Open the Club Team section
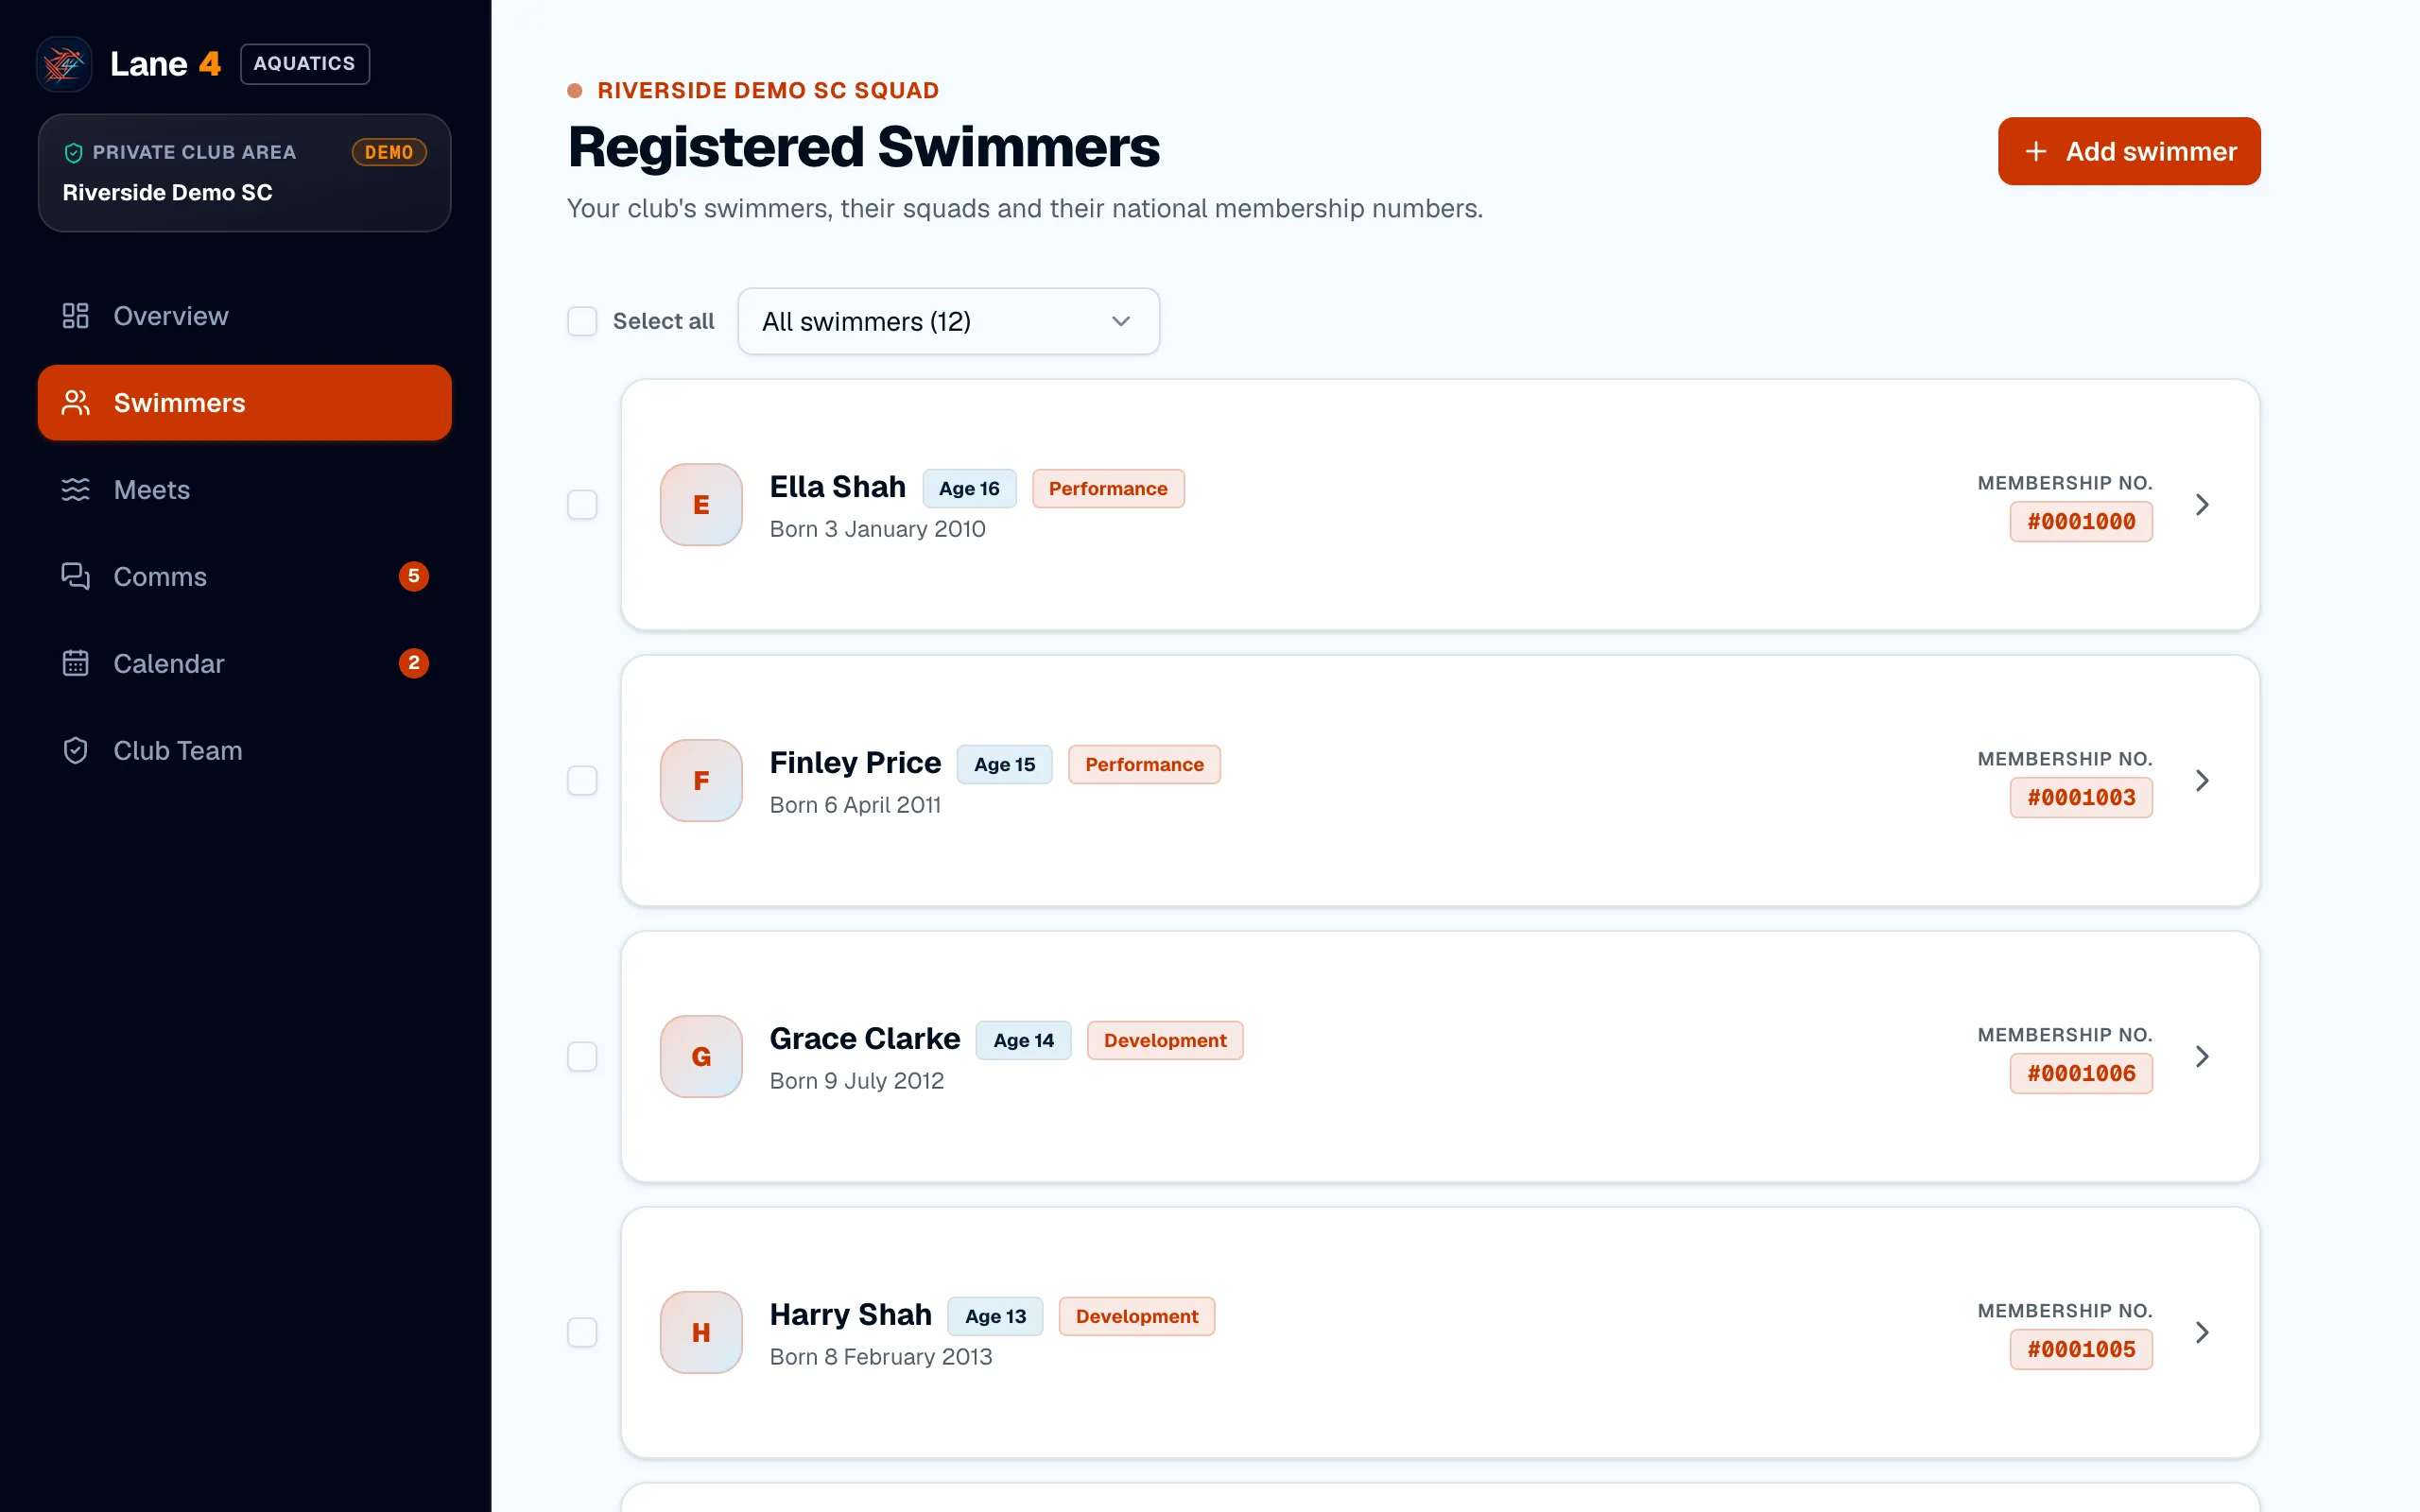2420x1512 pixels. coord(245,751)
